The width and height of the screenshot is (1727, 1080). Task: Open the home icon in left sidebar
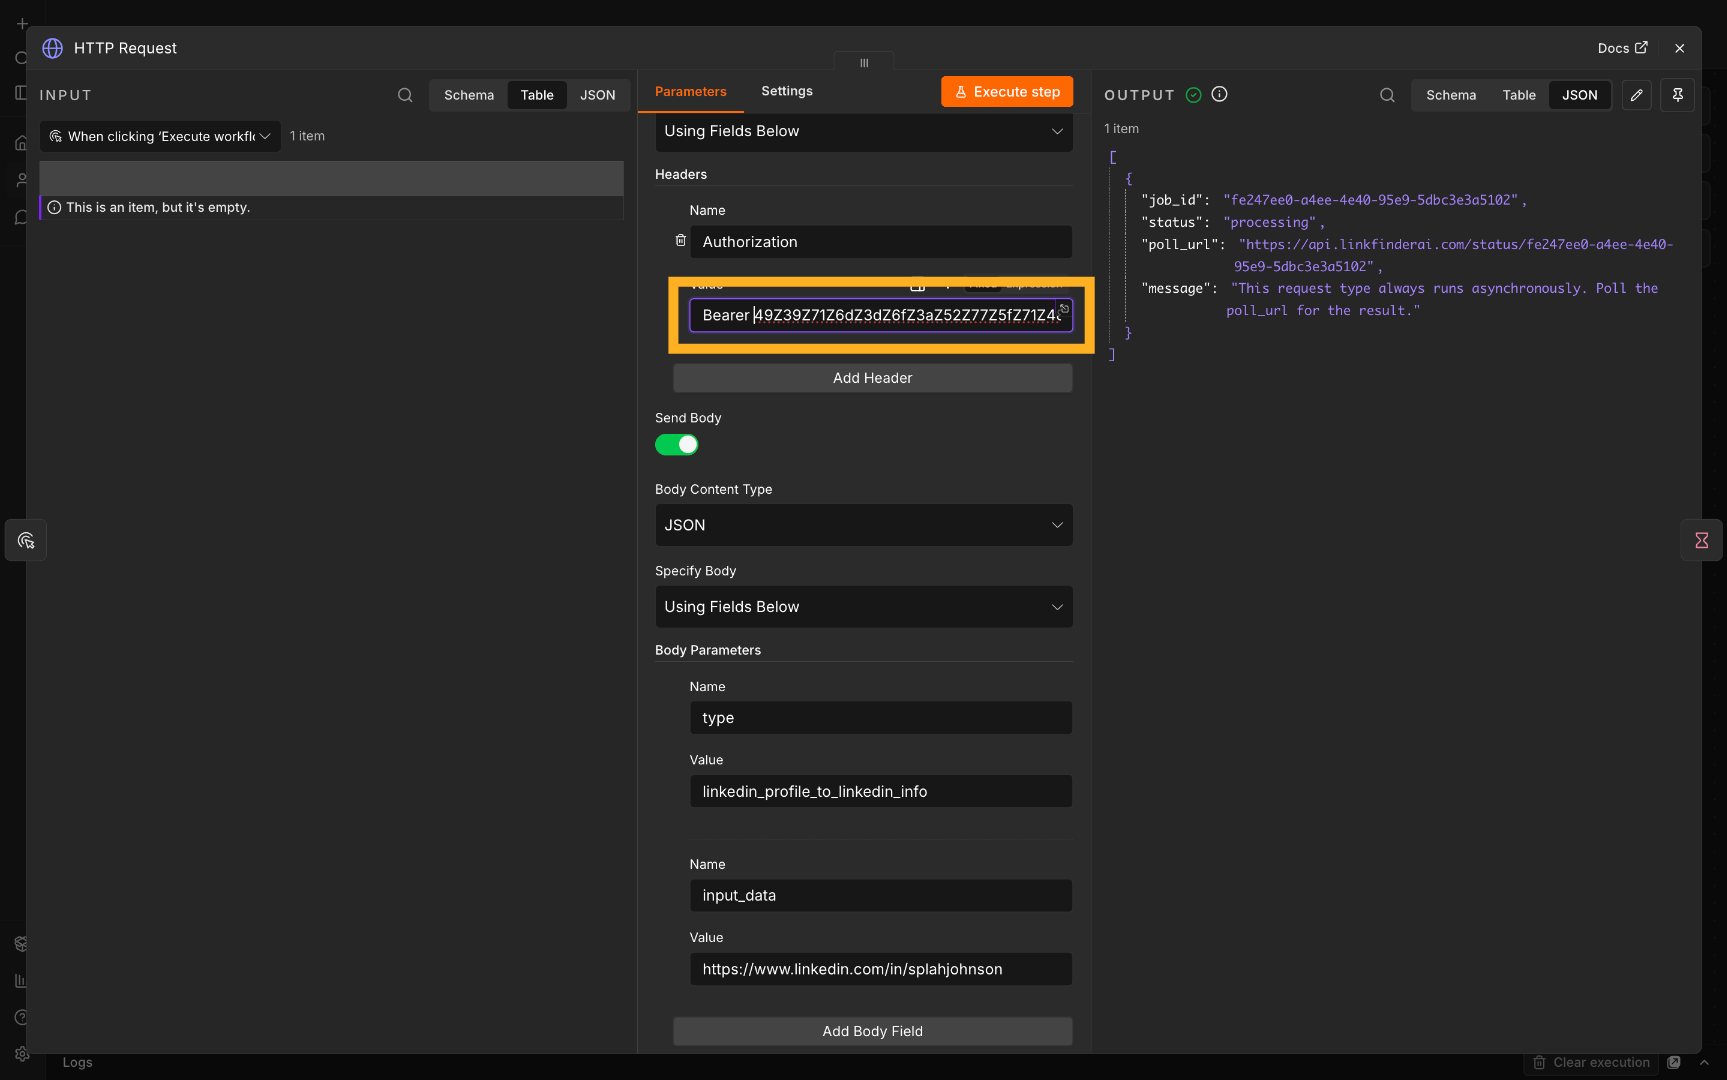point(21,143)
